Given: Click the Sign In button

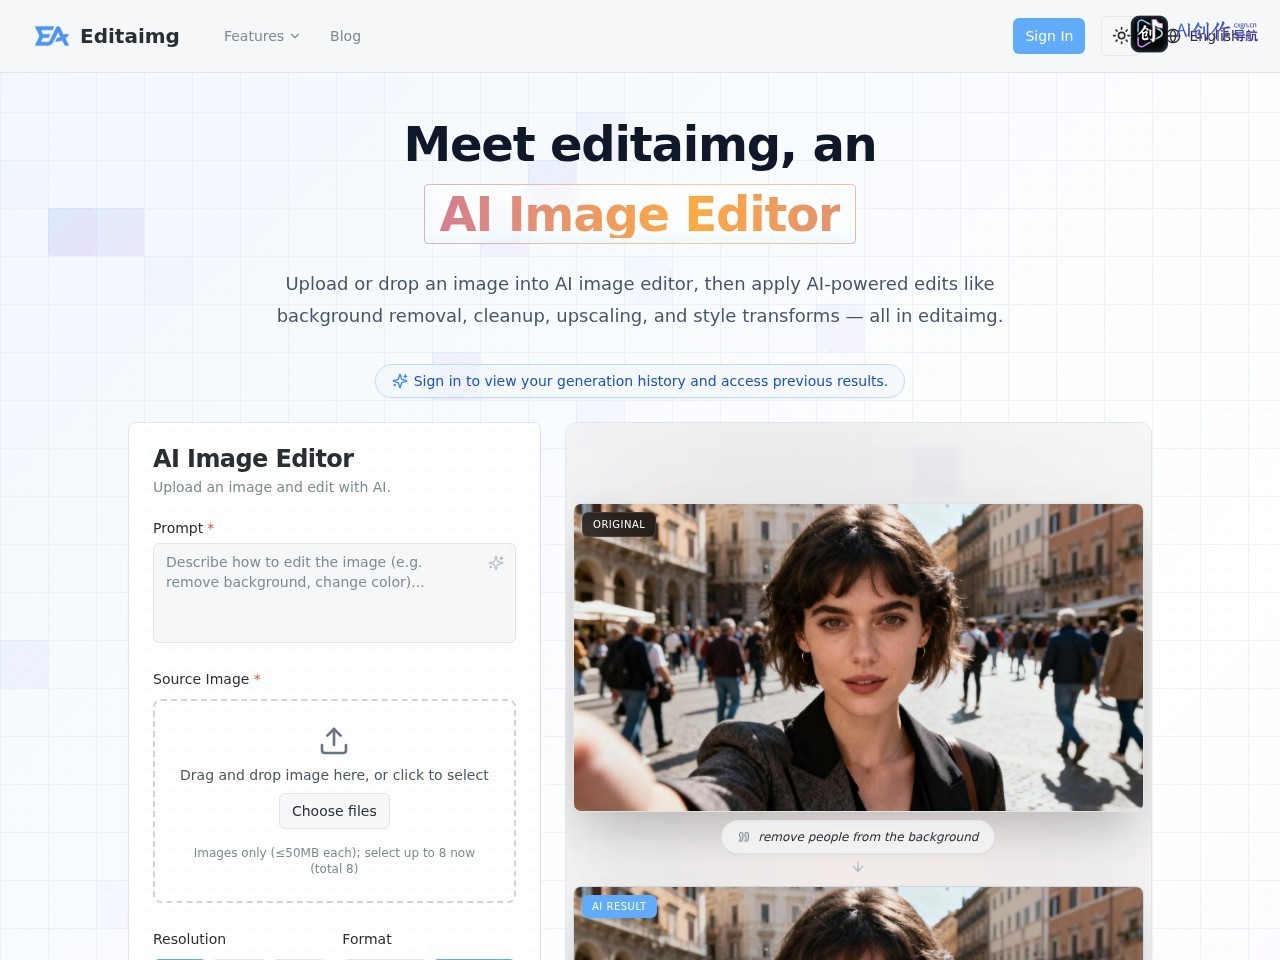Looking at the screenshot, I should (1049, 36).
